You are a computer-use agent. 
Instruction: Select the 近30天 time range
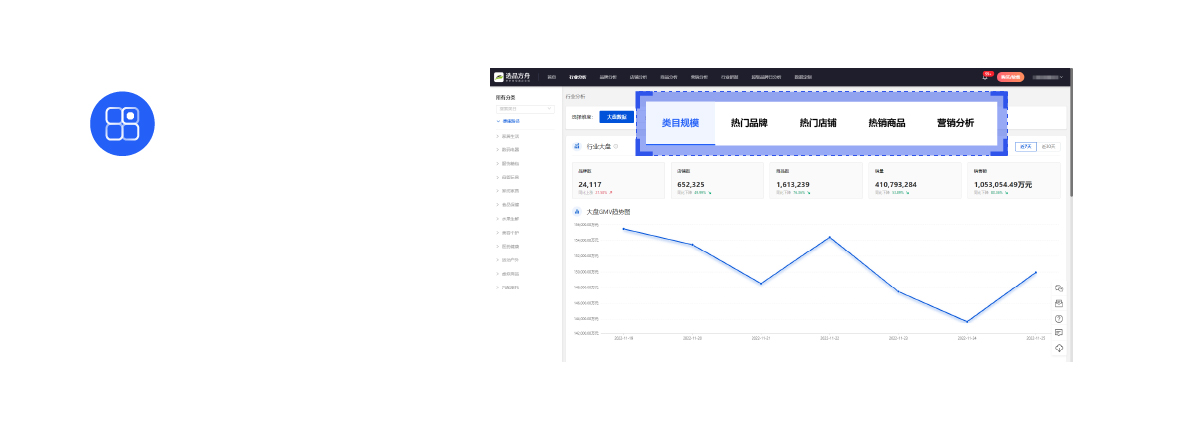coord(1048,147)
